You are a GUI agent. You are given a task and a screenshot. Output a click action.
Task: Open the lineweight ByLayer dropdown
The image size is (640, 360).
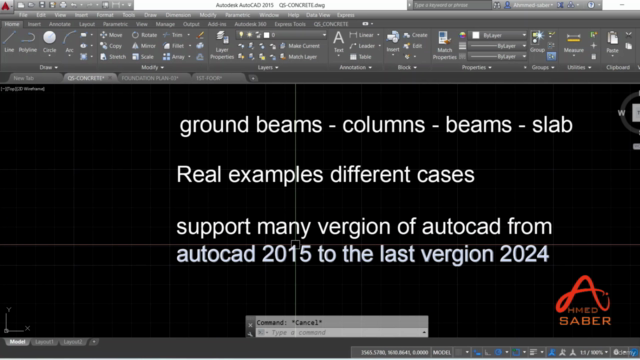coord(498,46)
